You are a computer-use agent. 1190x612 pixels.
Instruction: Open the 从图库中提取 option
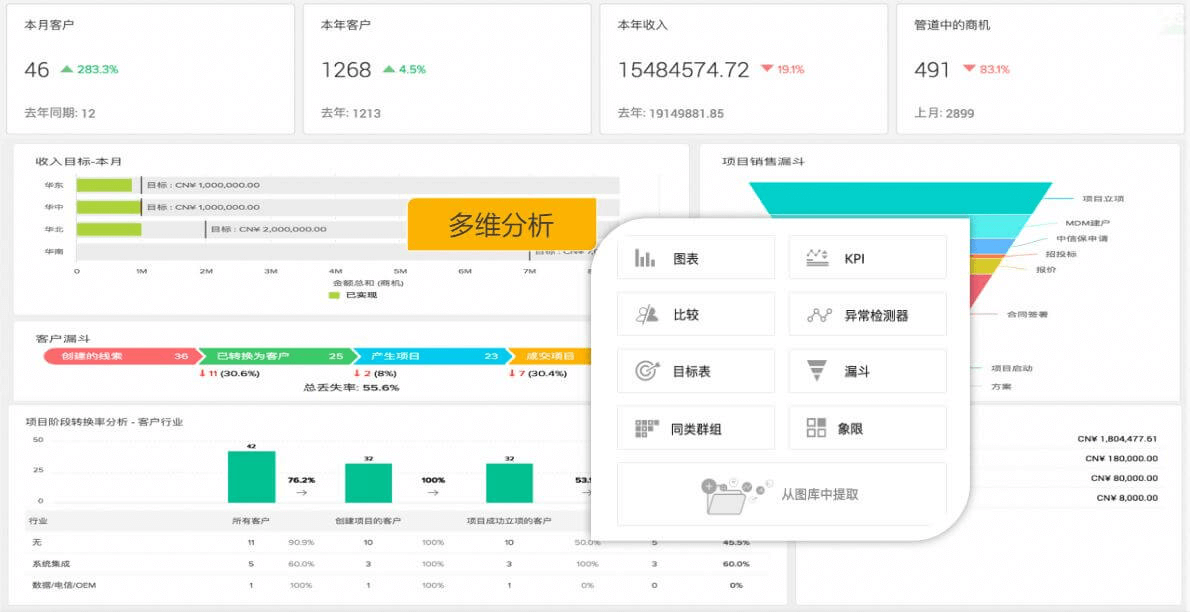[819, 494]
